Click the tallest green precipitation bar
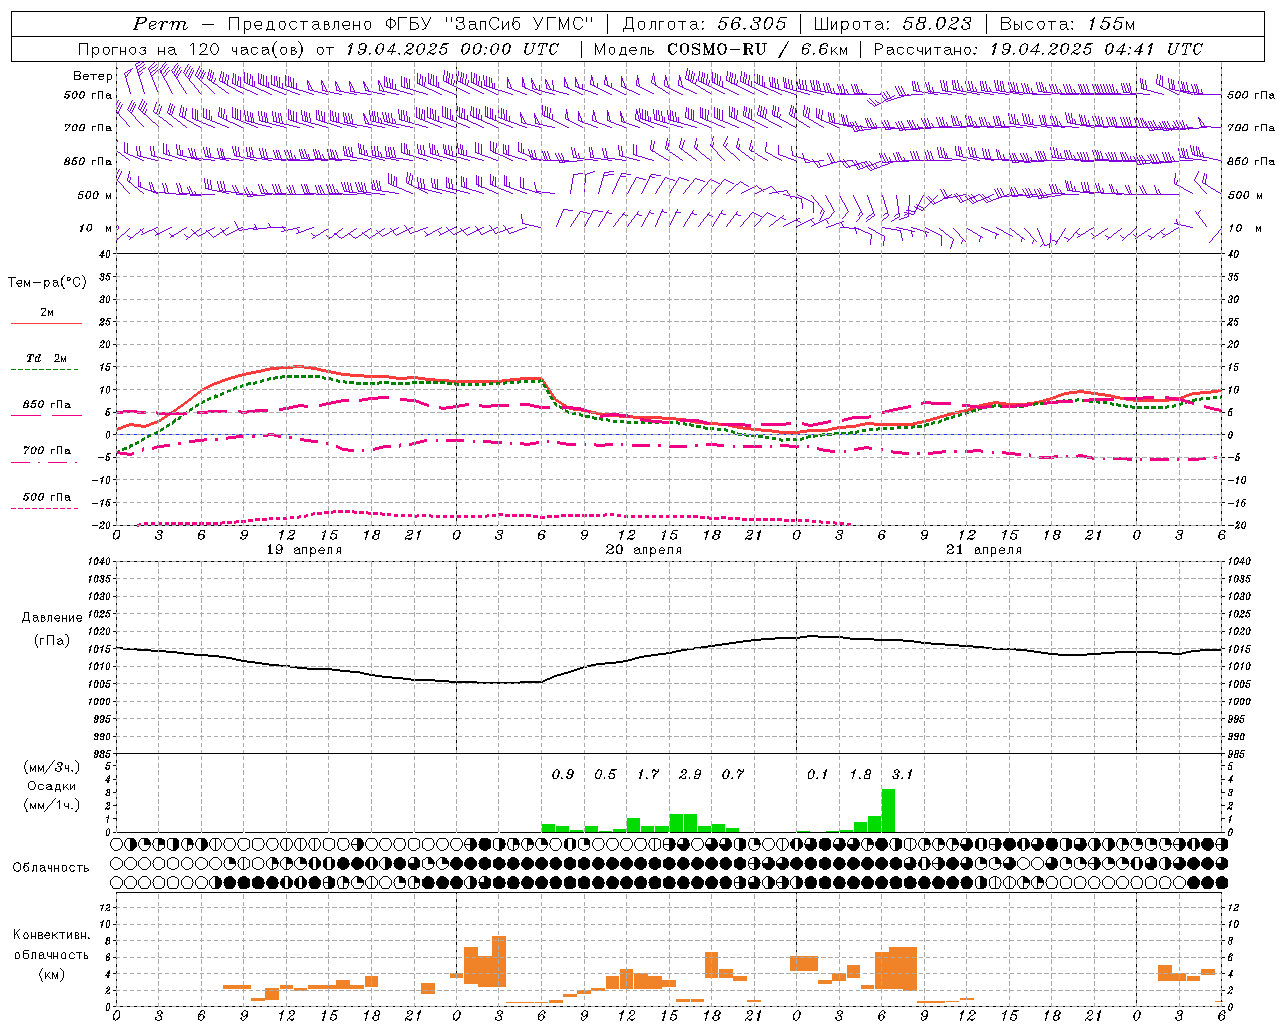This screenshot has width=1280, height=1024. pos(888,811)
